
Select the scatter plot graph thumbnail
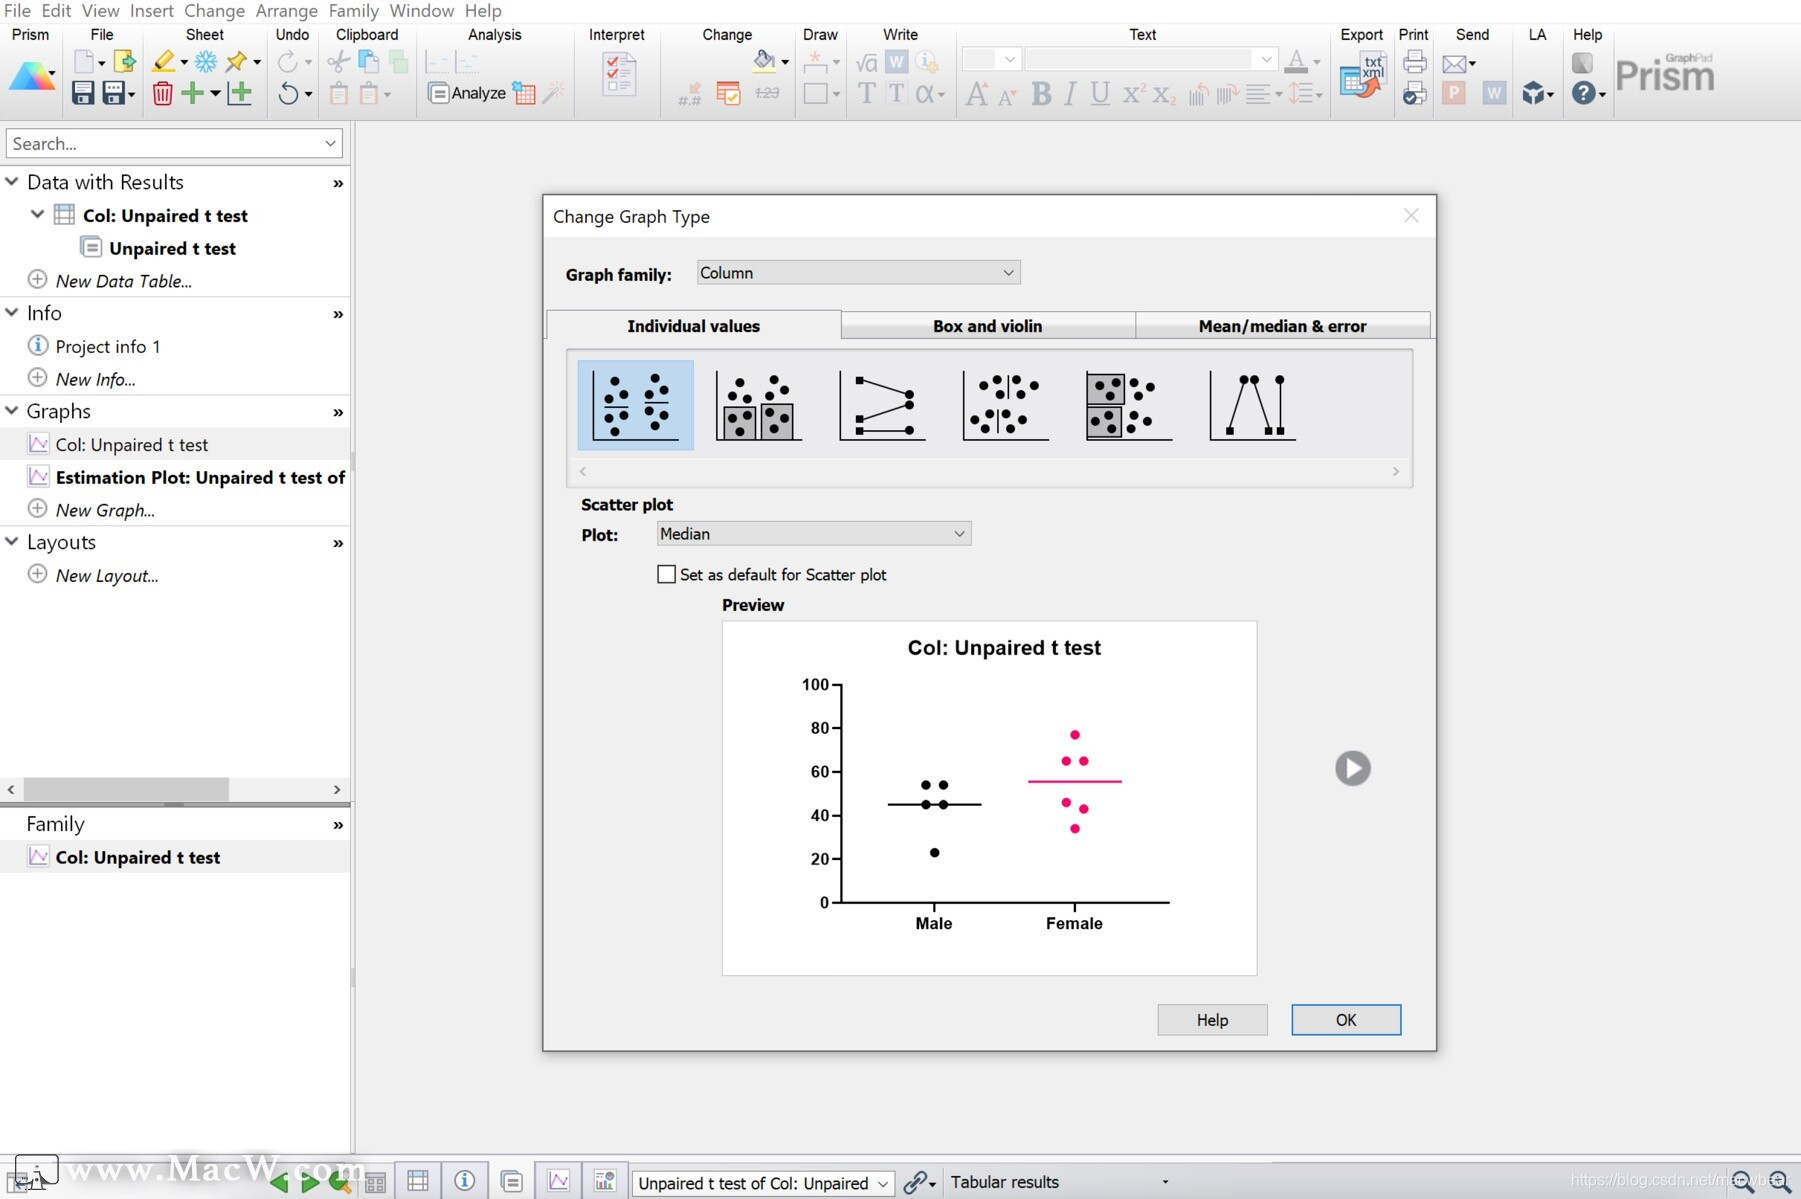pyautogui.click(x=635, y=405)
